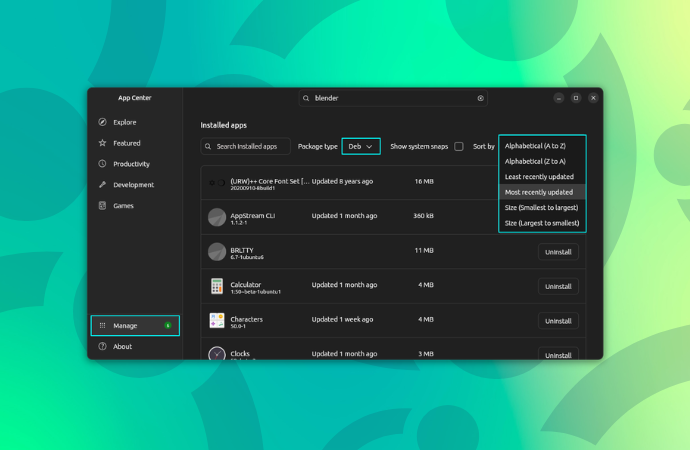
Task: Select Alphabetical (A to Z) sort option
Action: (x=541, y=146)
